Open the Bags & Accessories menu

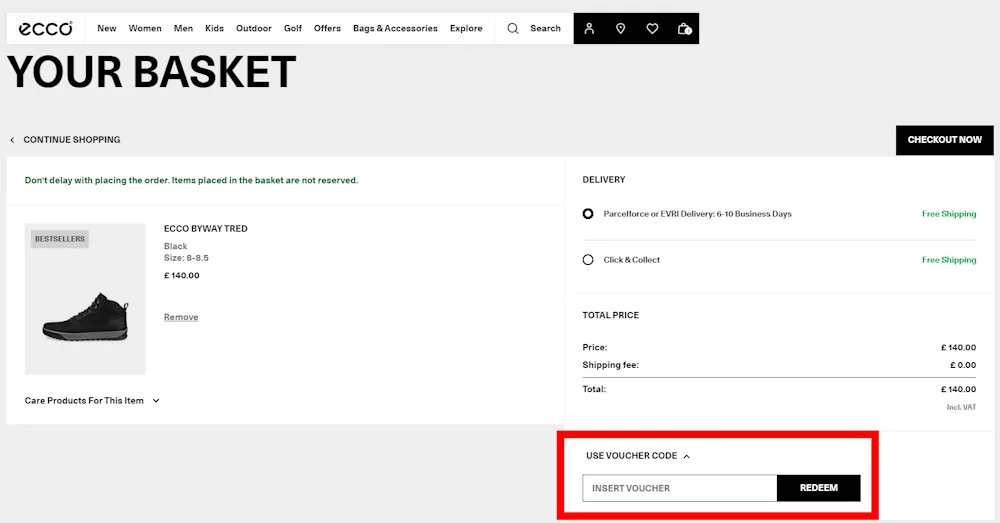coord(395,28)
